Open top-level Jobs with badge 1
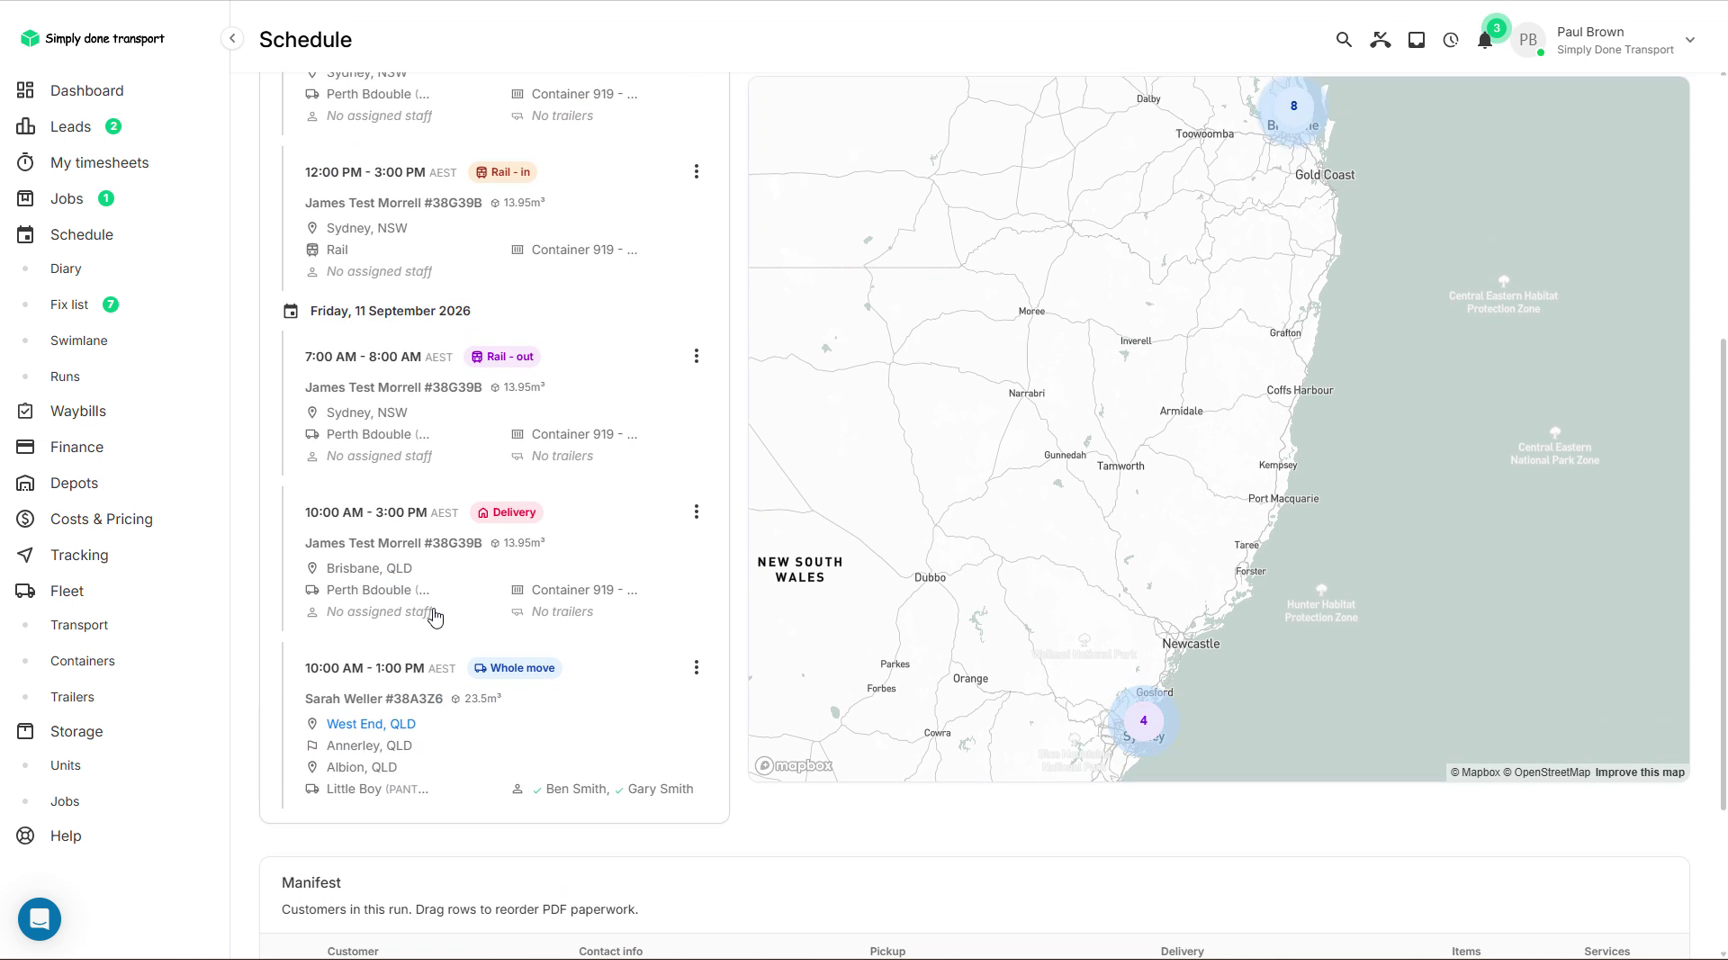The image size is (1728, 960). 67,198
